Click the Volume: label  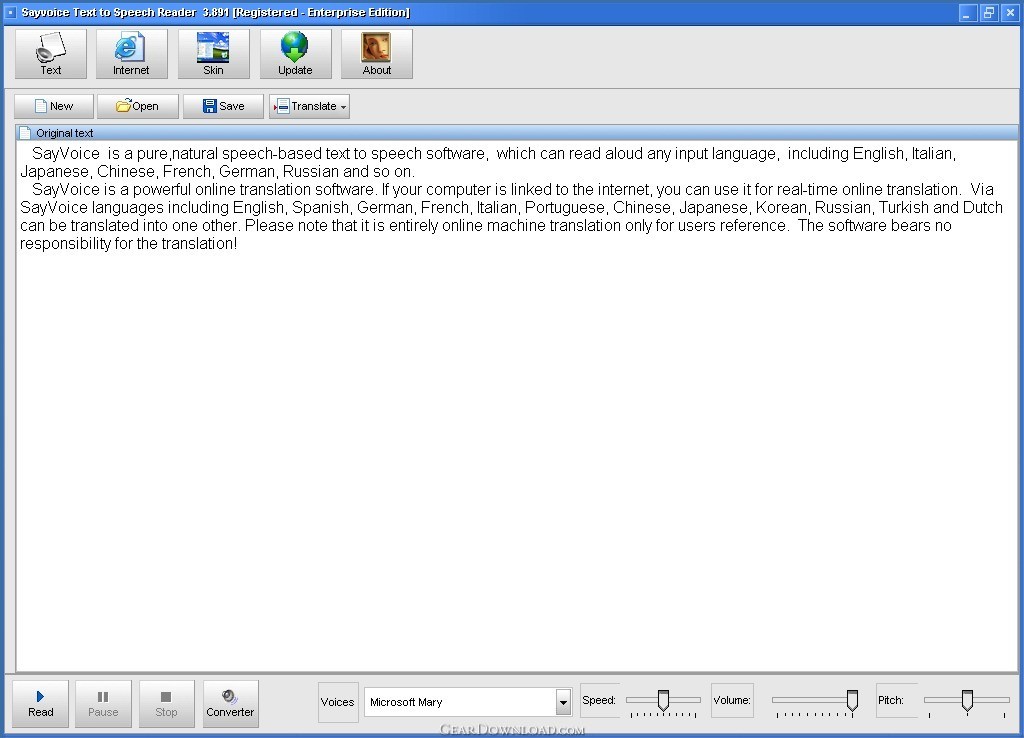(732, 700)
